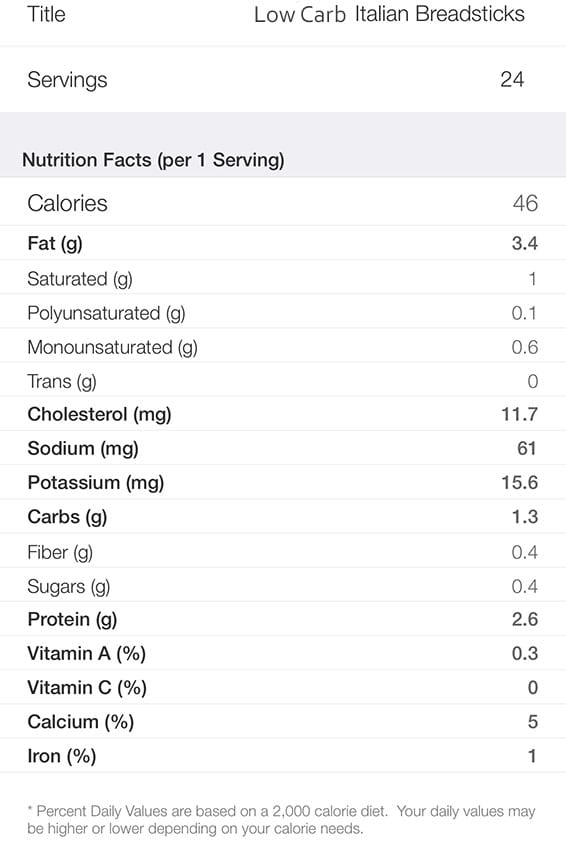The height and width of the screenshot is (864, 566).
Task: Select the Saturated (g) row
Action: 283,278
